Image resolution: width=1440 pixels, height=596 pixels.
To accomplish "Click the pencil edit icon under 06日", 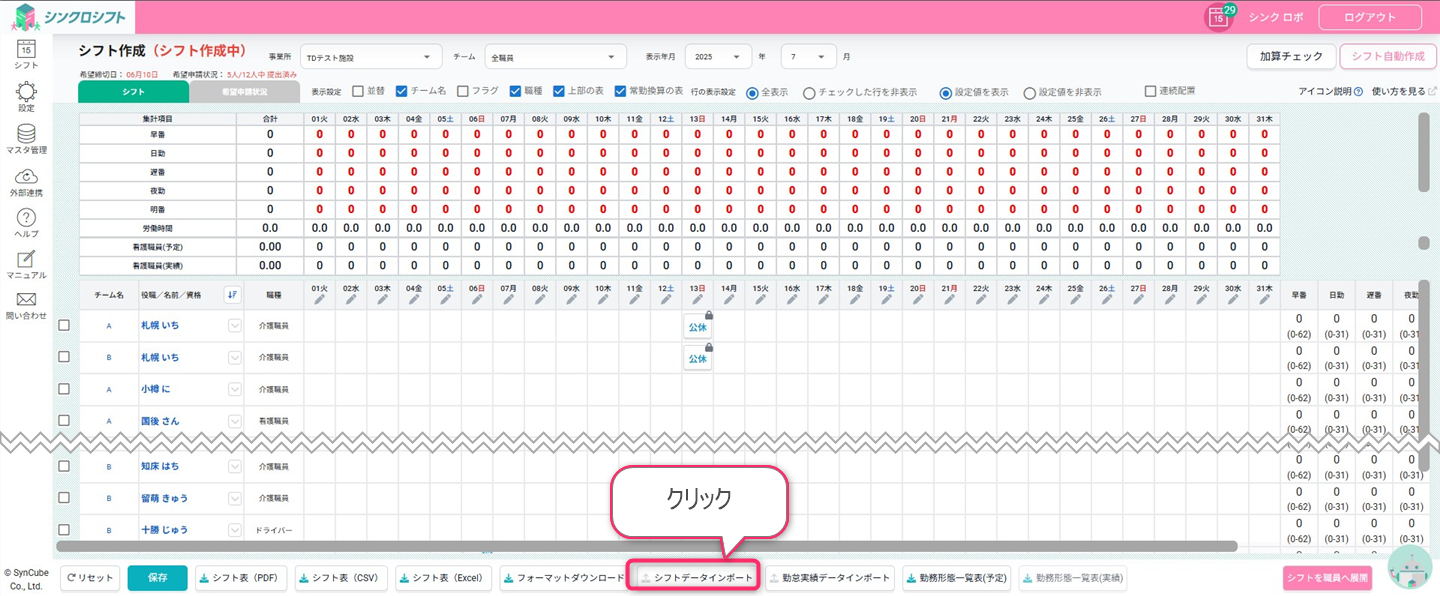I will 477,299.
